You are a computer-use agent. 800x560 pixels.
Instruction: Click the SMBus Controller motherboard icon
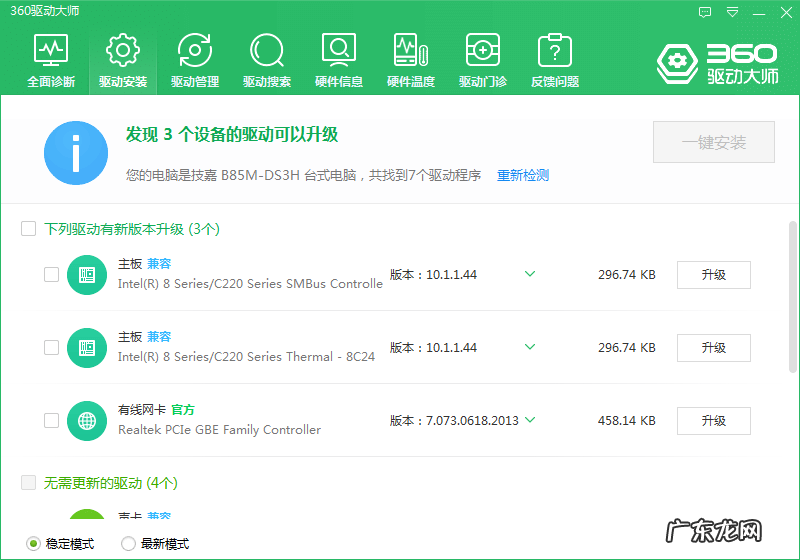87,275
